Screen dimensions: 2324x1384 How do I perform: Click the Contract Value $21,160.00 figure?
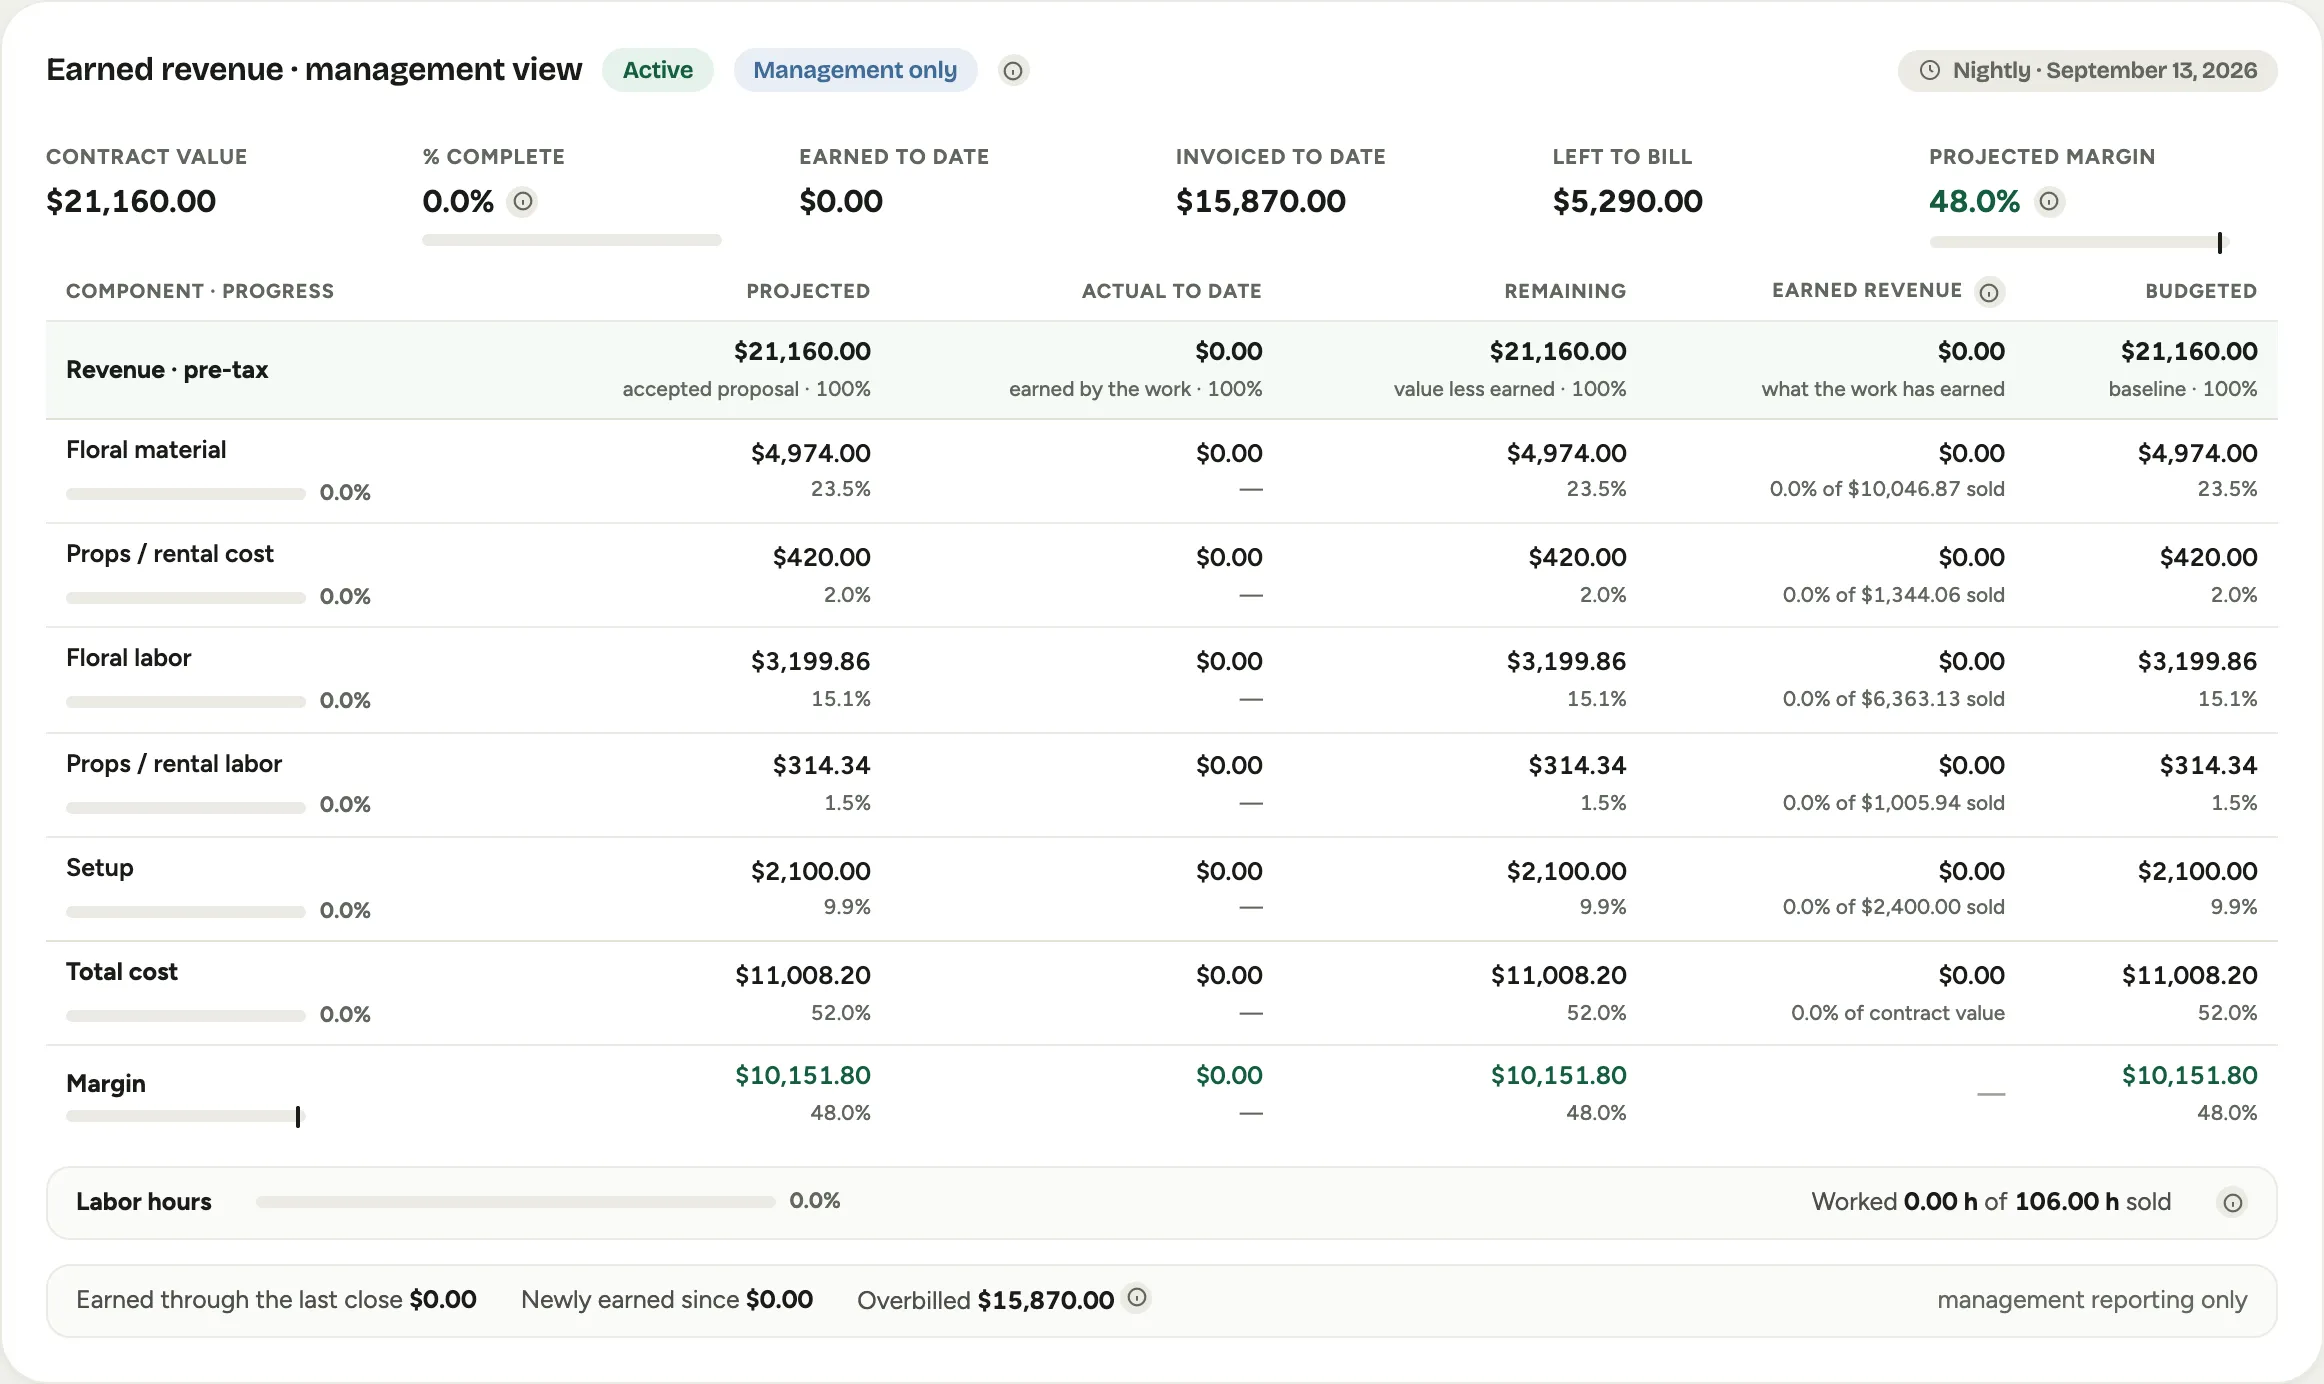coord(131,202)
